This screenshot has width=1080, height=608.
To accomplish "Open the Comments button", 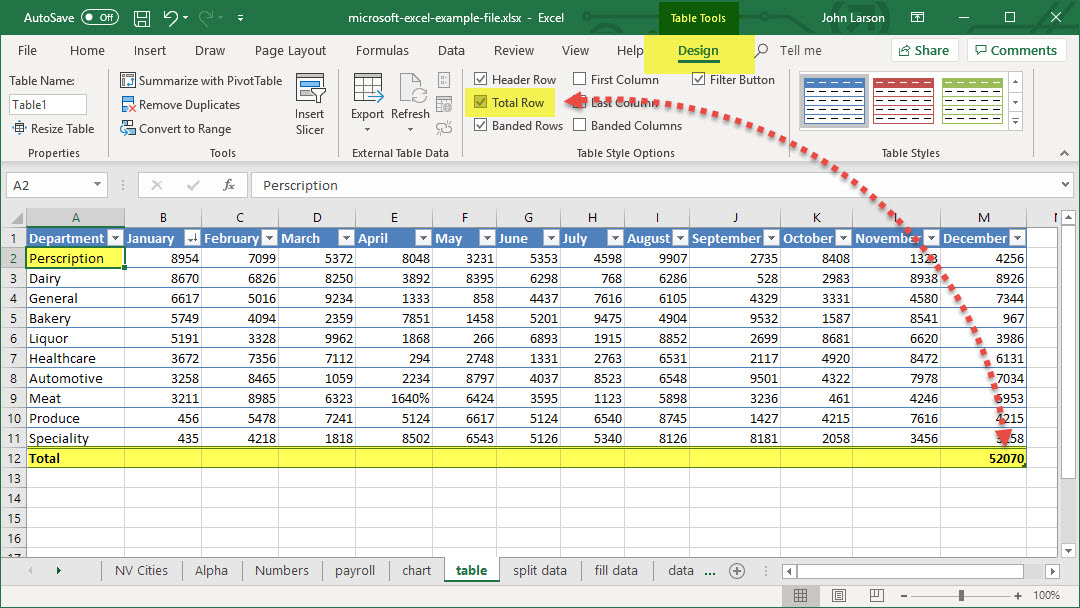I will (1015, 51).
